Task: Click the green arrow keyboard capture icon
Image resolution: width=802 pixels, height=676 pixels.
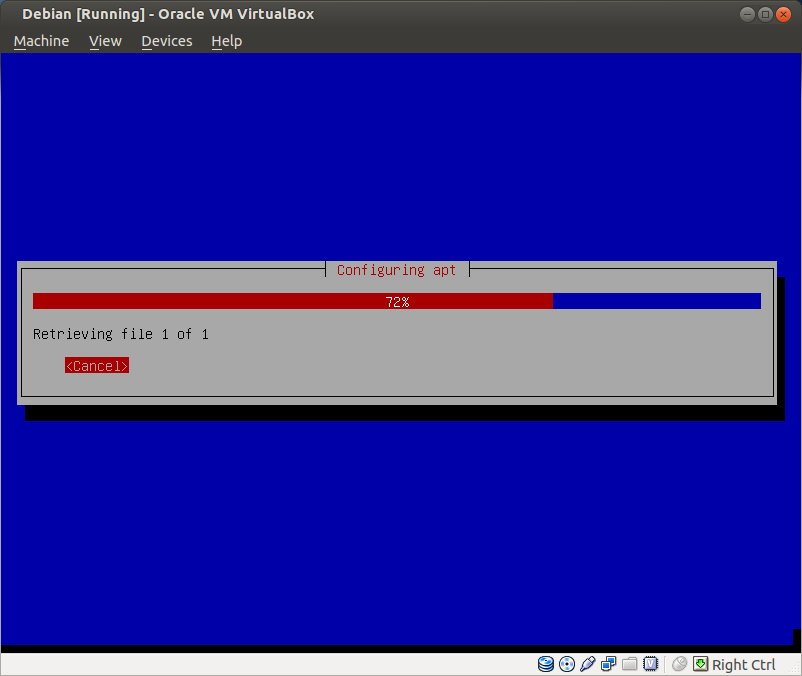Action: coord(700,664)
